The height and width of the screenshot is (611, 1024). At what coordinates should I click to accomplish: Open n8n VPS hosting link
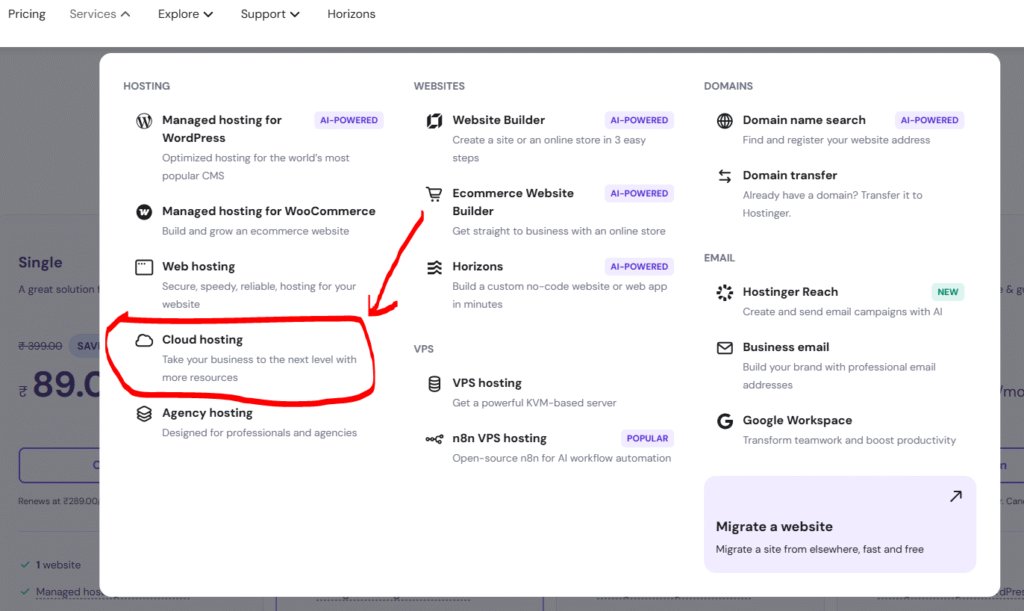point(499,438)
